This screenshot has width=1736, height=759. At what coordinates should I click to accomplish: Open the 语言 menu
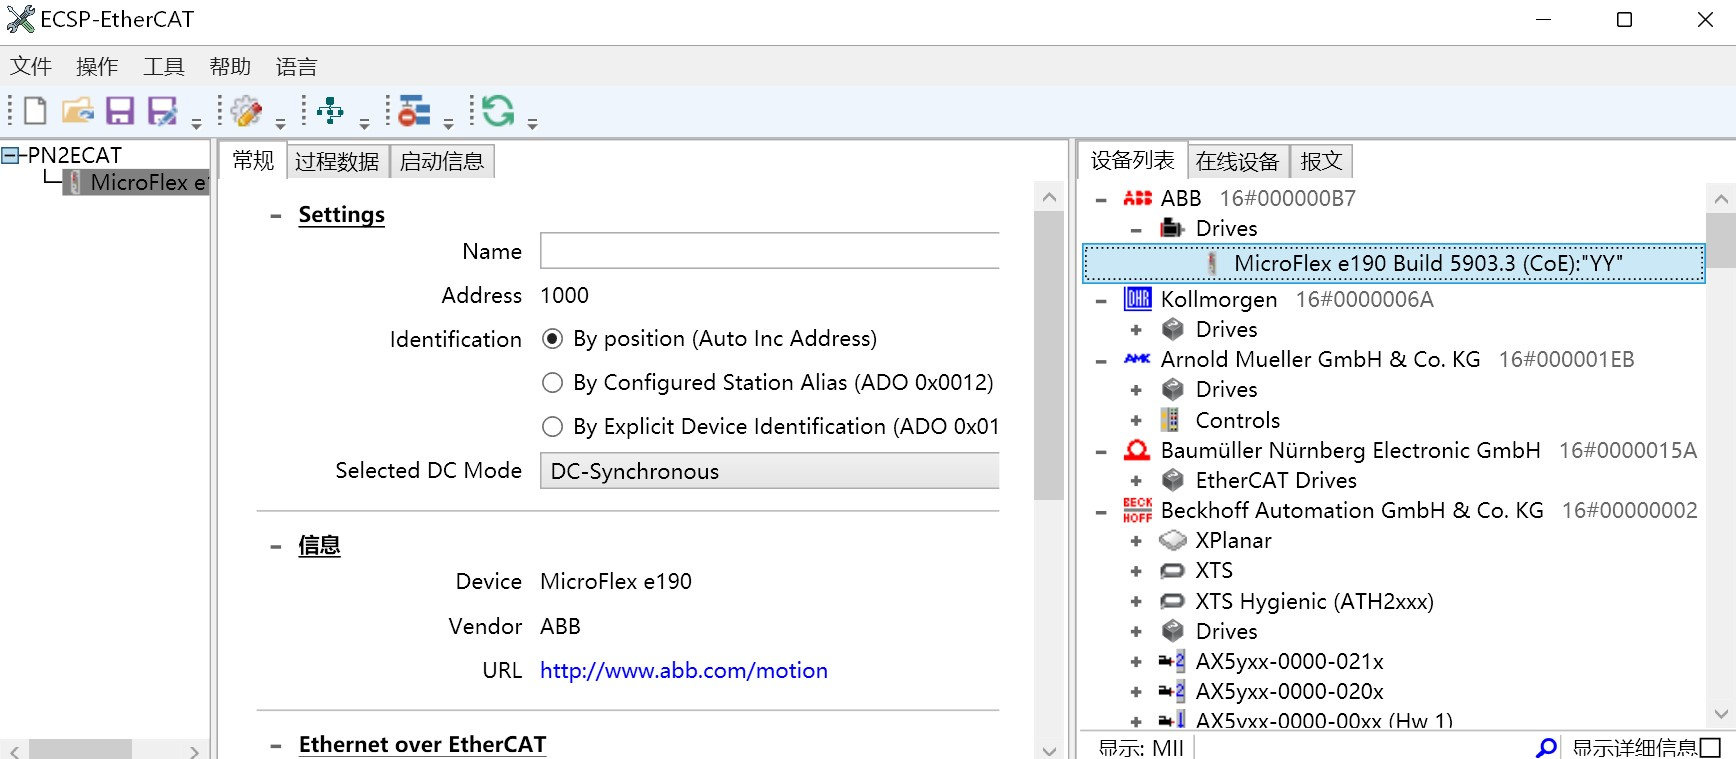pyautogui.click(x=297, y=67)
